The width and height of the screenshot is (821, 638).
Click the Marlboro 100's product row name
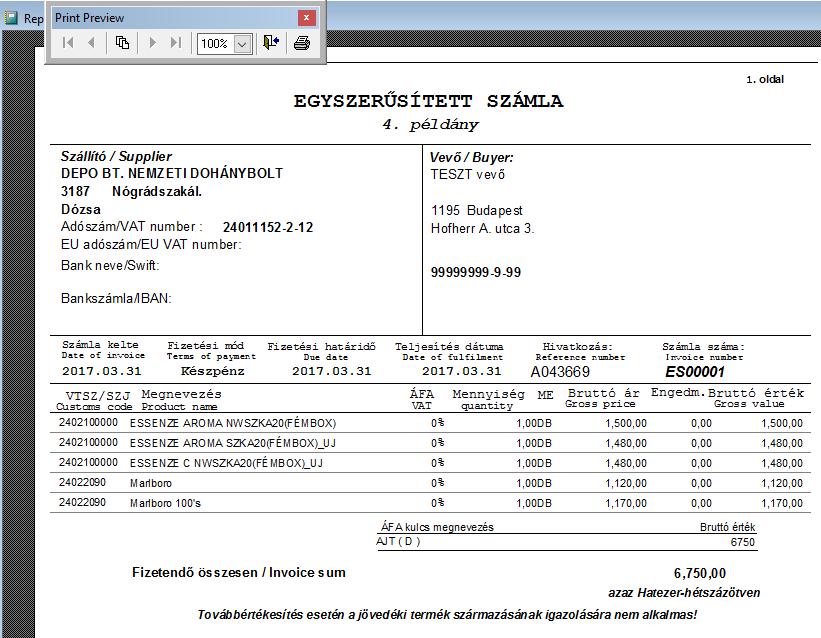[x=165, y=503]
